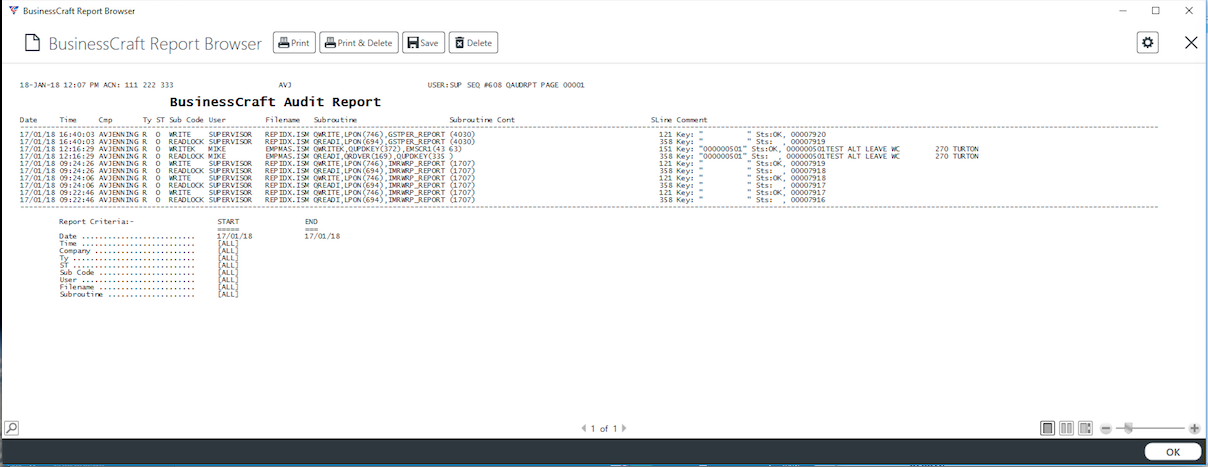The width and height of the screenshot is (1208, 467).
Task: Zoom in with the plus button
Action: [x=1194, y=428]
